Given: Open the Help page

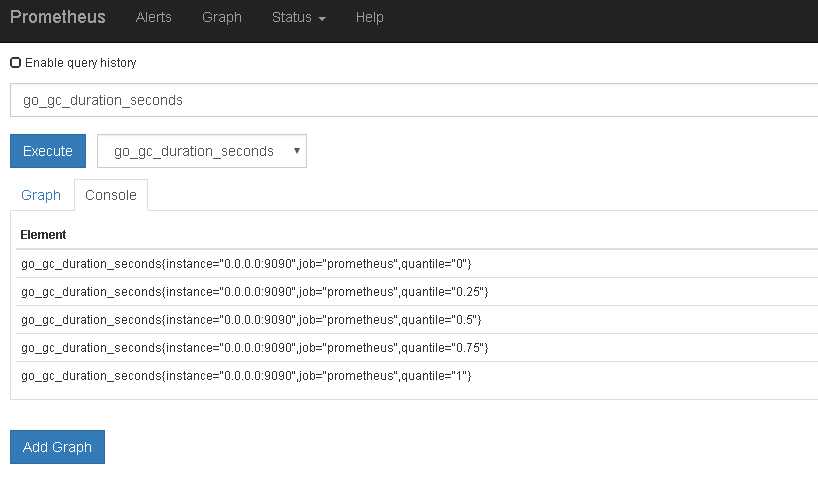Looking at the screenshot, I should 369,17.
